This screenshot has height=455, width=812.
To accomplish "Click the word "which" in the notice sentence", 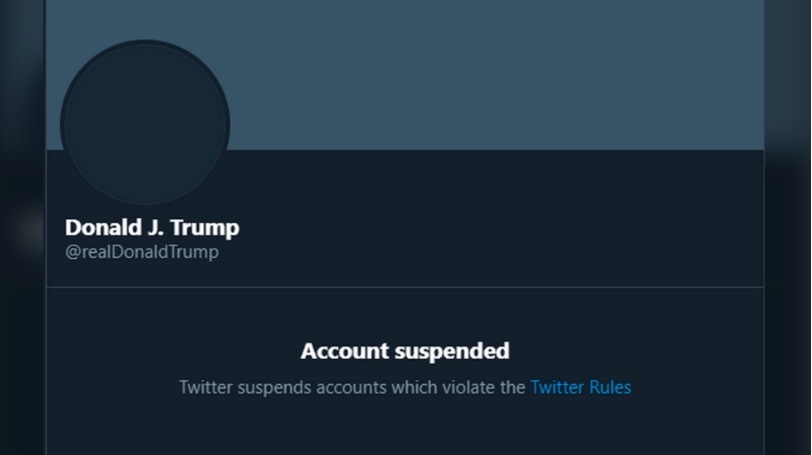I will [x=415, y=387].
